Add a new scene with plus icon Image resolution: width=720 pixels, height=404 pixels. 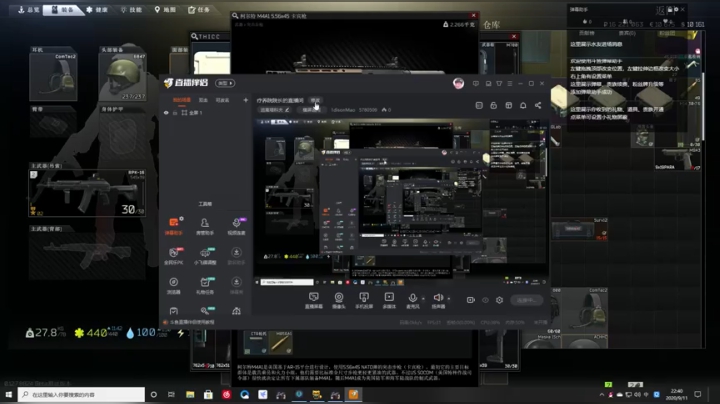click(245, 100)
